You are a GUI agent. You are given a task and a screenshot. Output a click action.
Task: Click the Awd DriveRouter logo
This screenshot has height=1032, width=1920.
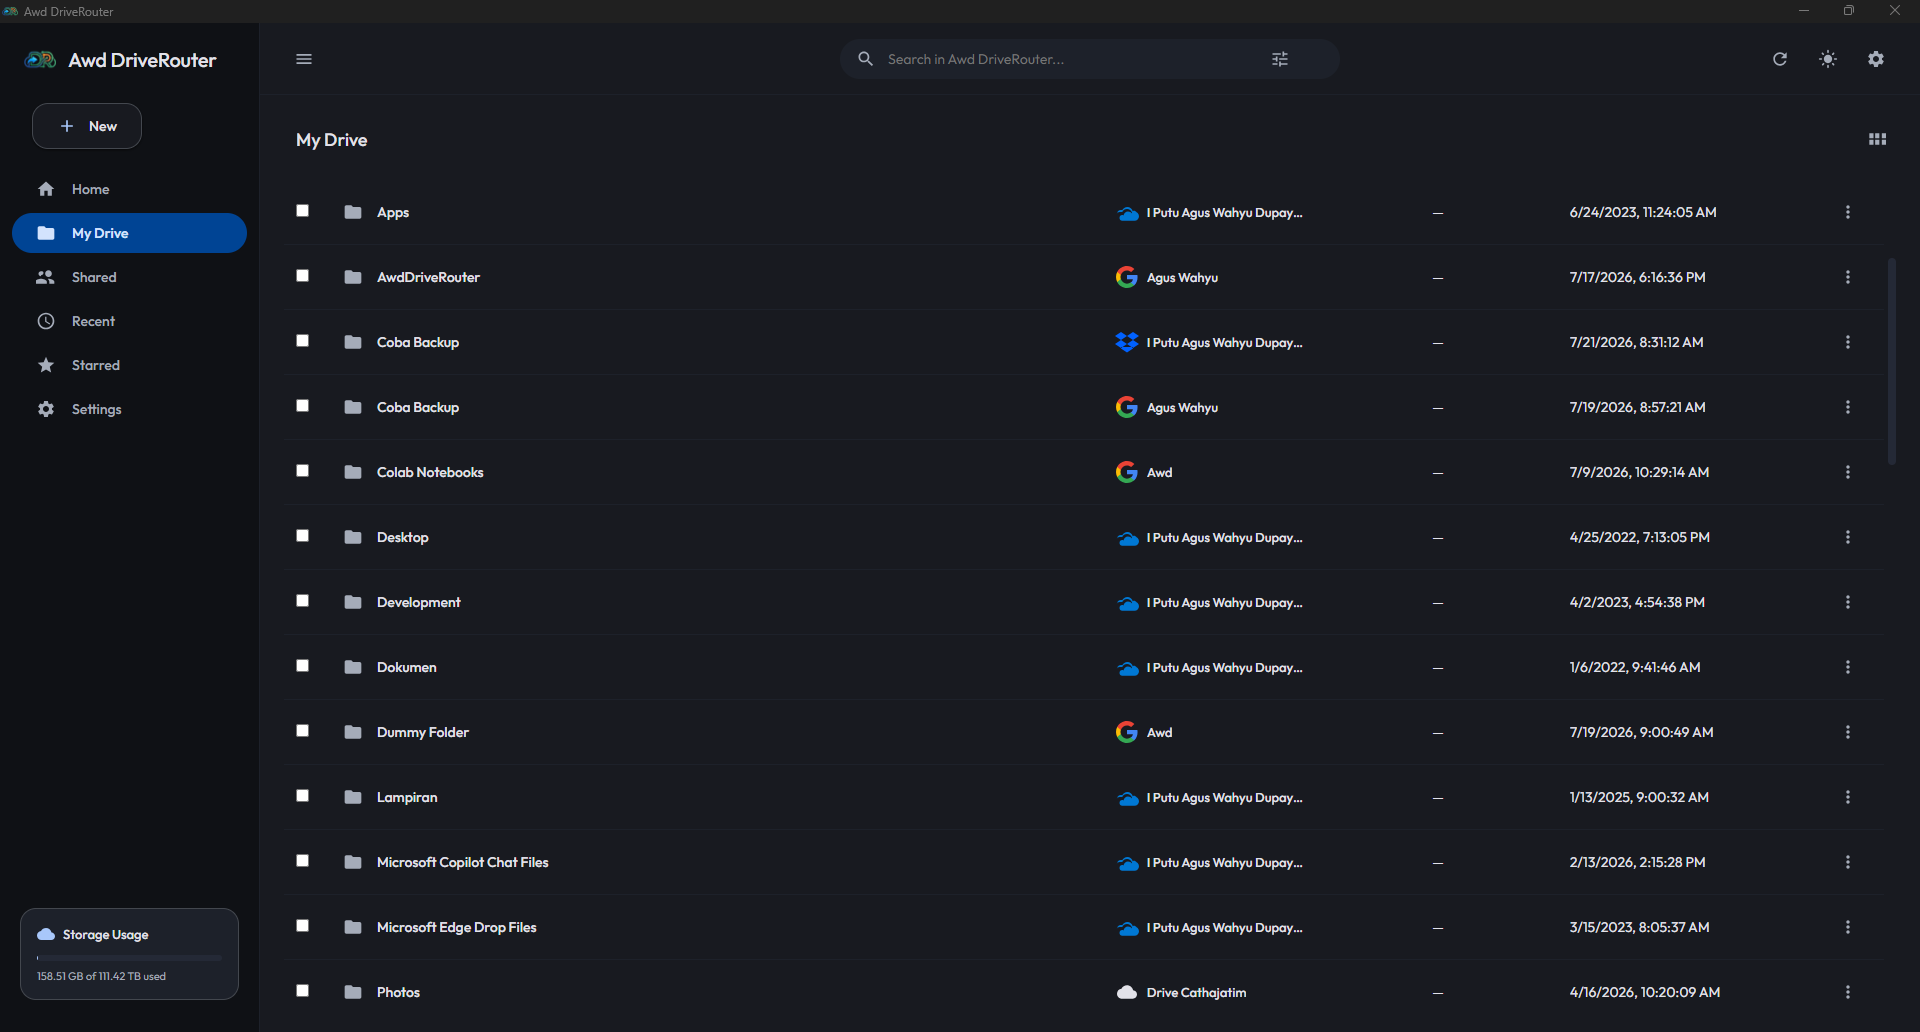(x=40, y=60)
